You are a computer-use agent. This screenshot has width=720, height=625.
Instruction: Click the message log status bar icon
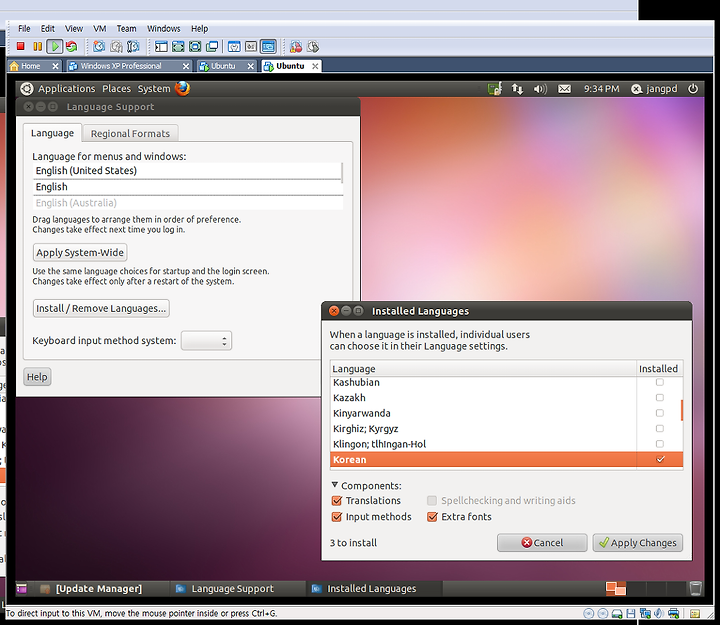pos(695,614)
